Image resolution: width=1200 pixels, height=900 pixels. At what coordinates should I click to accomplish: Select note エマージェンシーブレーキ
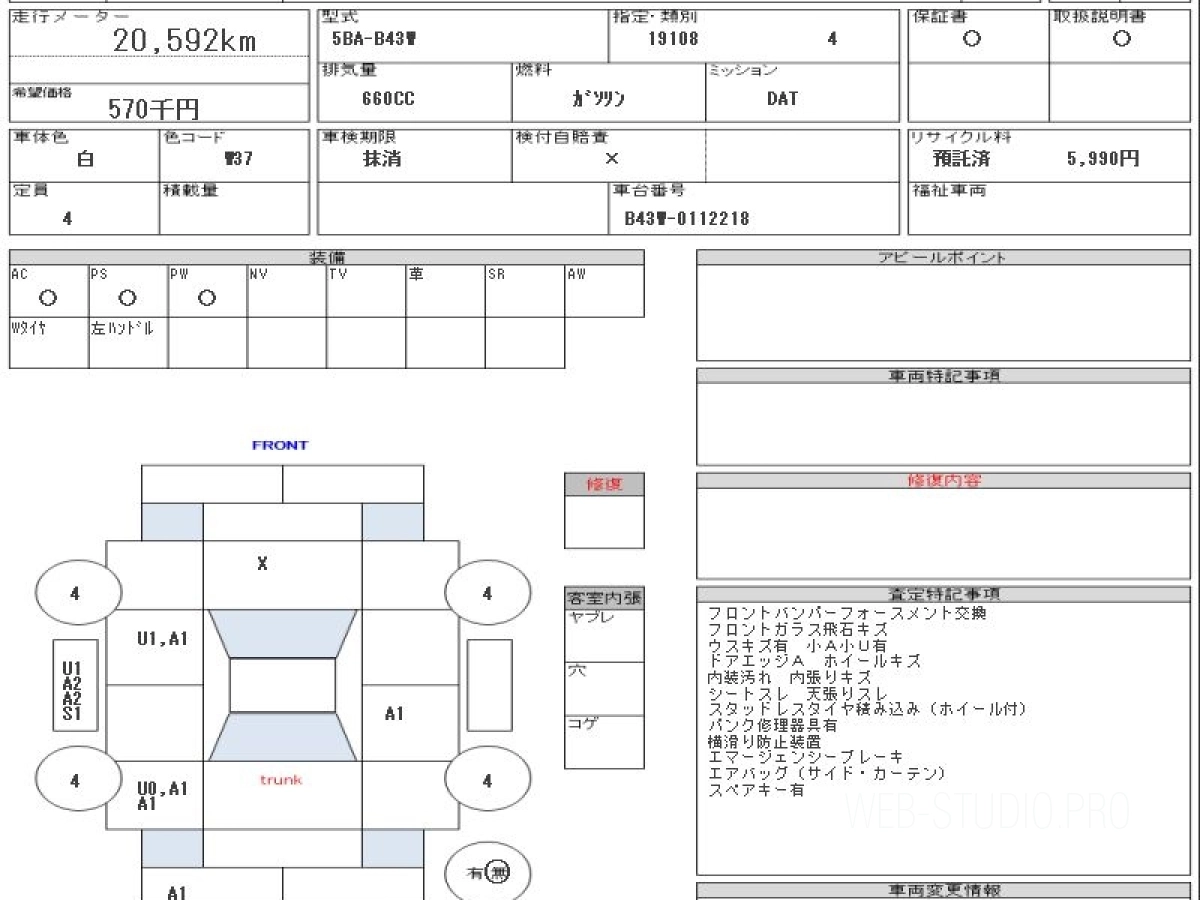pyautogui.click(x=805, y=757)
